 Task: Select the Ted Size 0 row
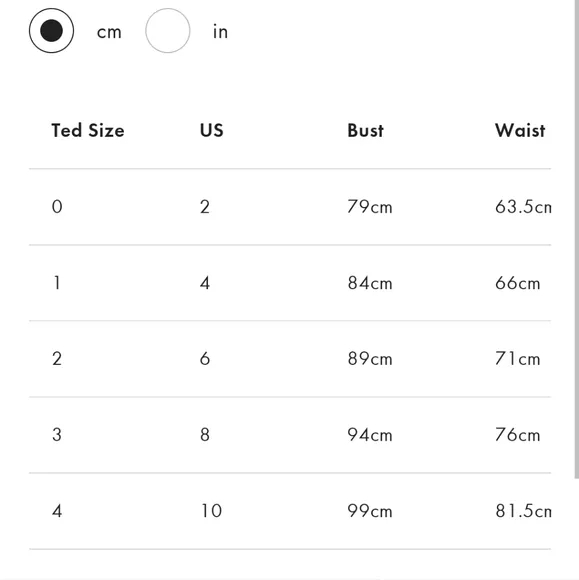click(290, 207)
